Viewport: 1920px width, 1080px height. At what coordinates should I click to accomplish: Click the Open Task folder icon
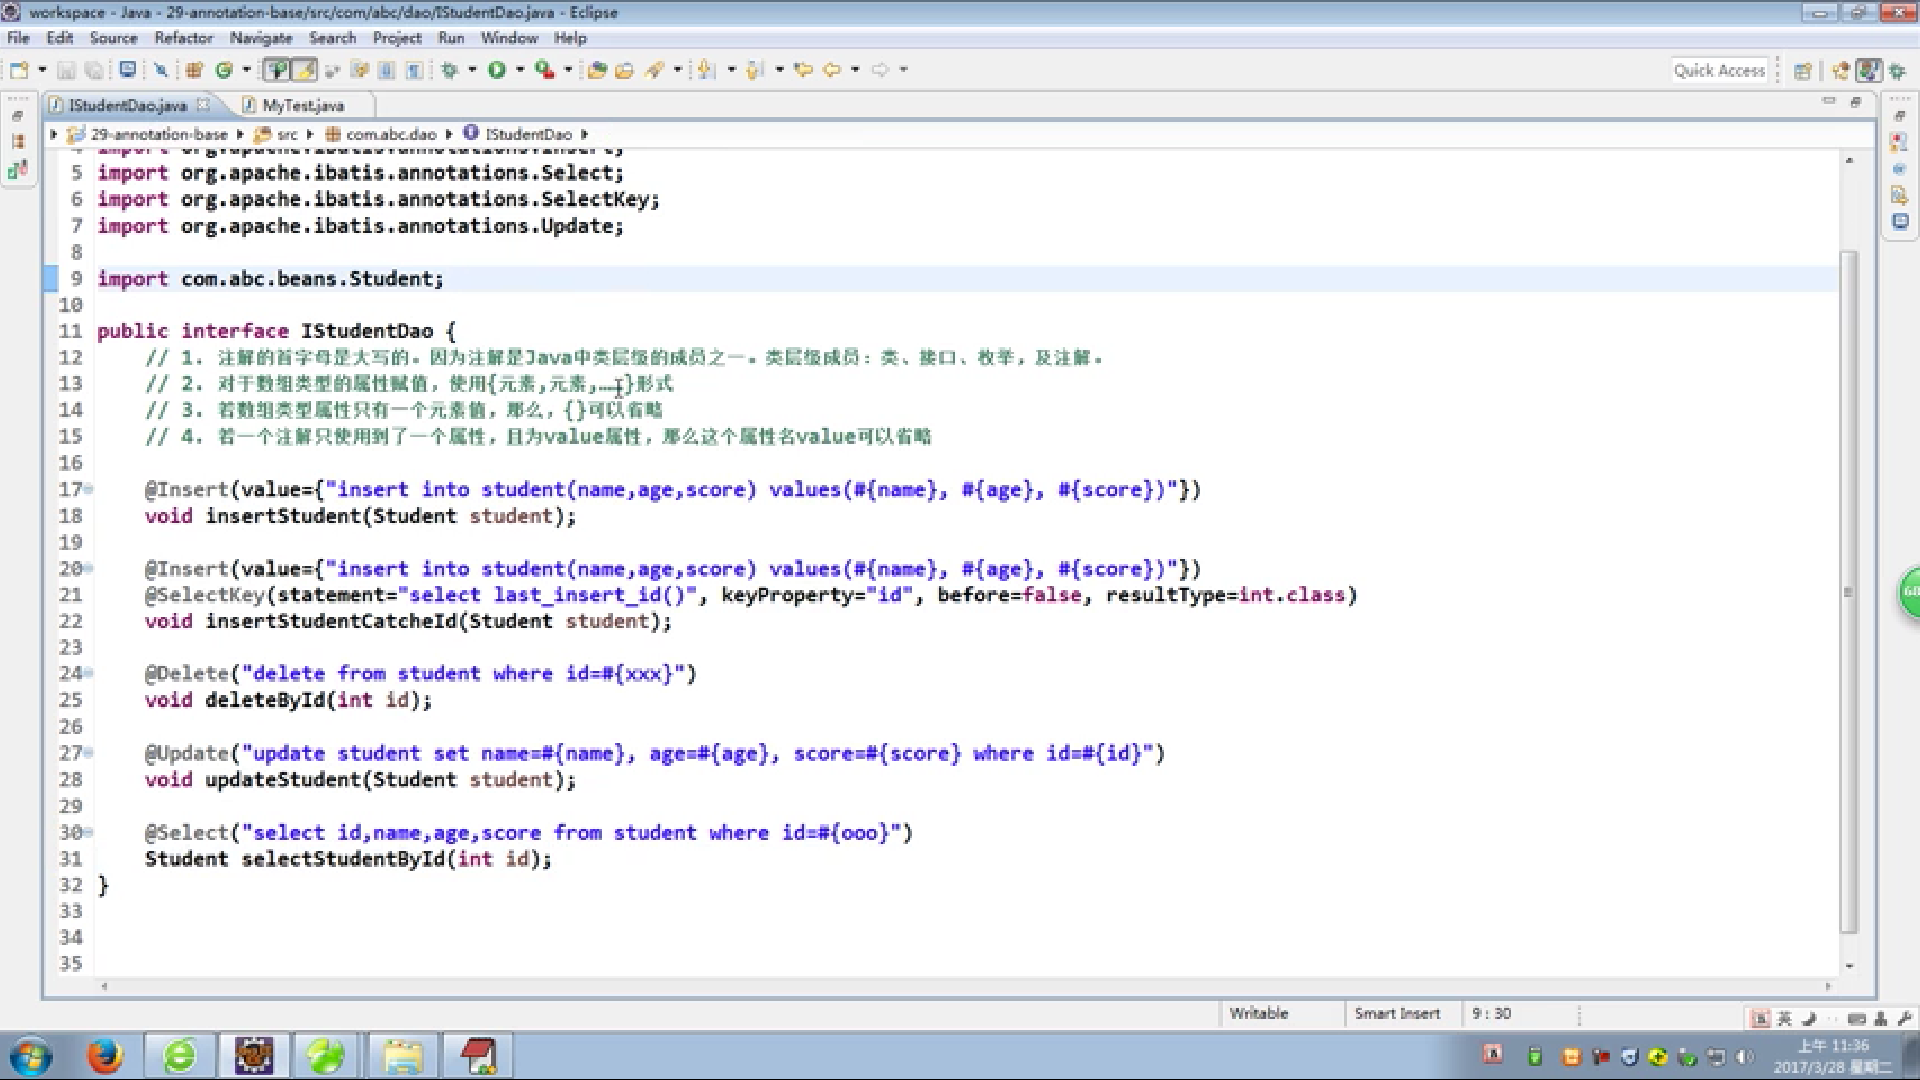[625, 70]
